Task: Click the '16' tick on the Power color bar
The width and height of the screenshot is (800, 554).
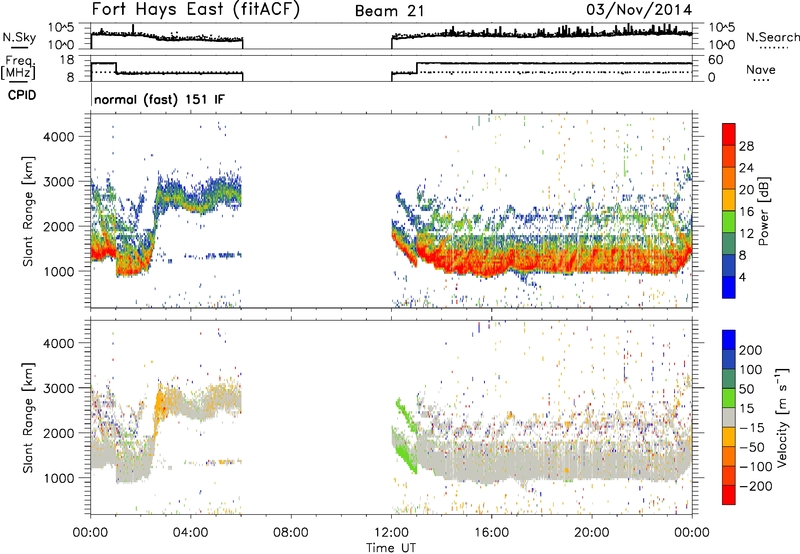Action: (x=746, y=212)
